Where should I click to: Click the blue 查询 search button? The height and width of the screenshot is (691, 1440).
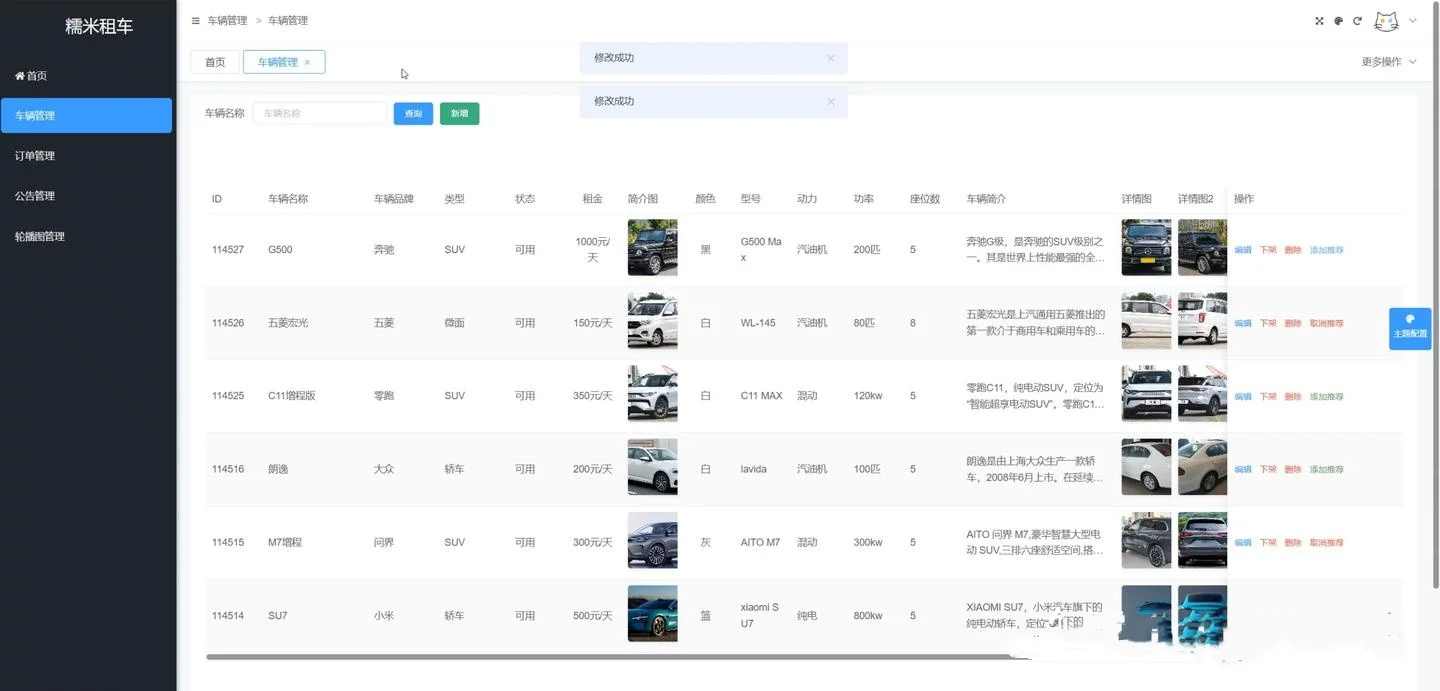click(413, 114)
